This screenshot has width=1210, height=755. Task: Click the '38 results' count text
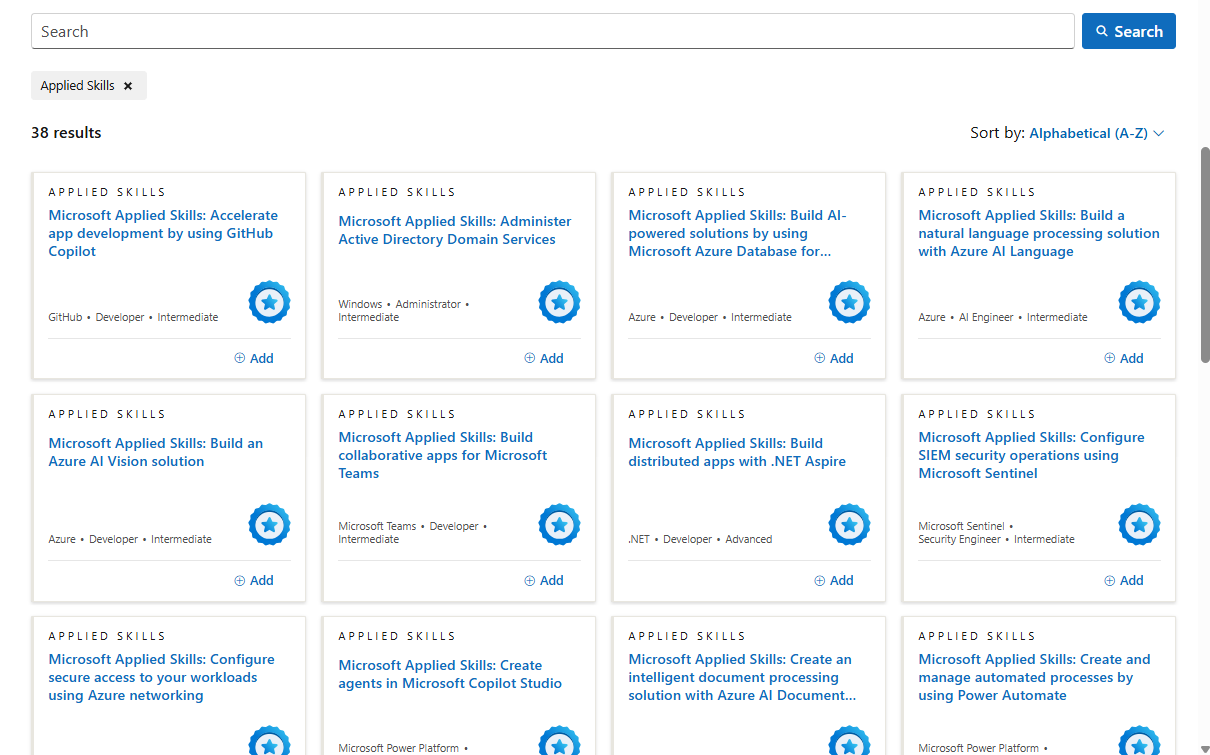(66, 133)
